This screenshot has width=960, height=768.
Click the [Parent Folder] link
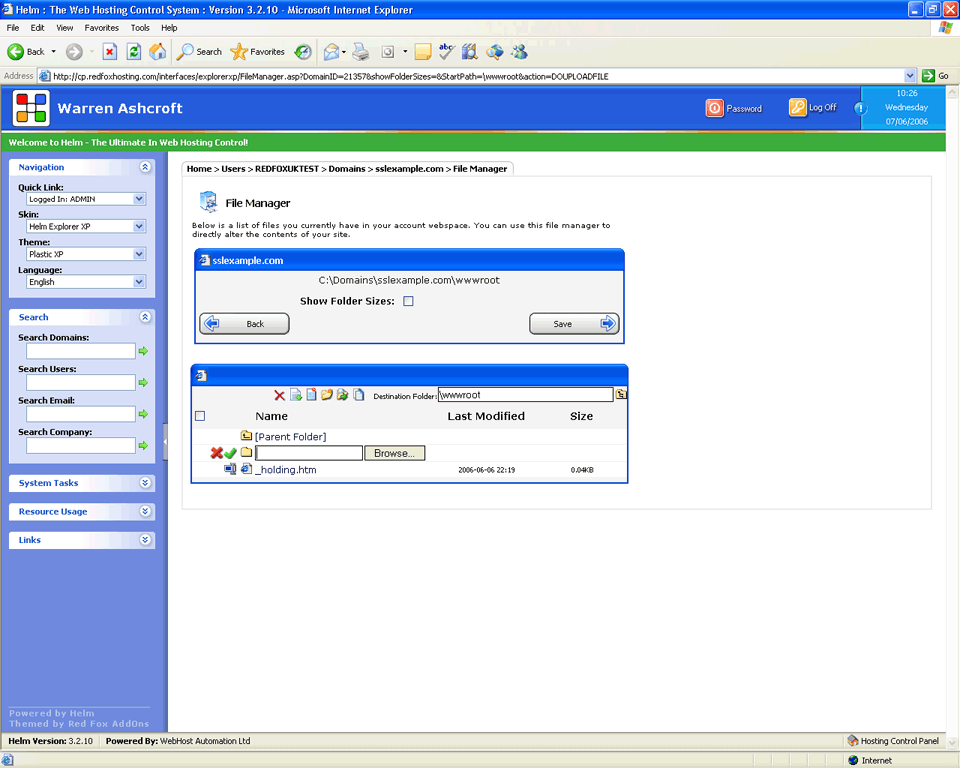click(290, 437)
